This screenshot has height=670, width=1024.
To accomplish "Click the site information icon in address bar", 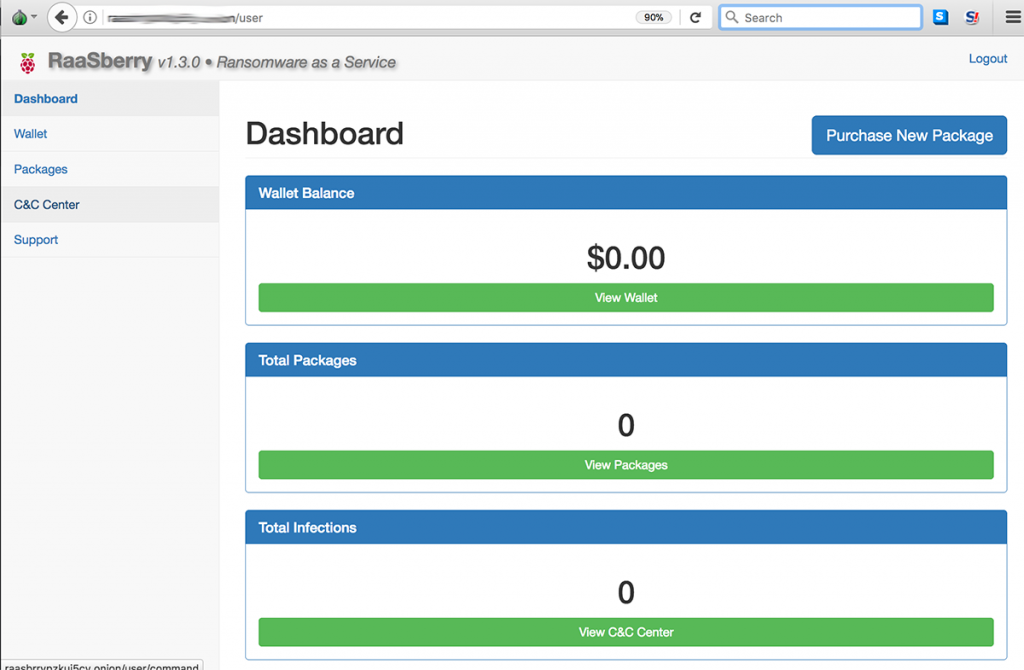I will click(x=90, y=18).
